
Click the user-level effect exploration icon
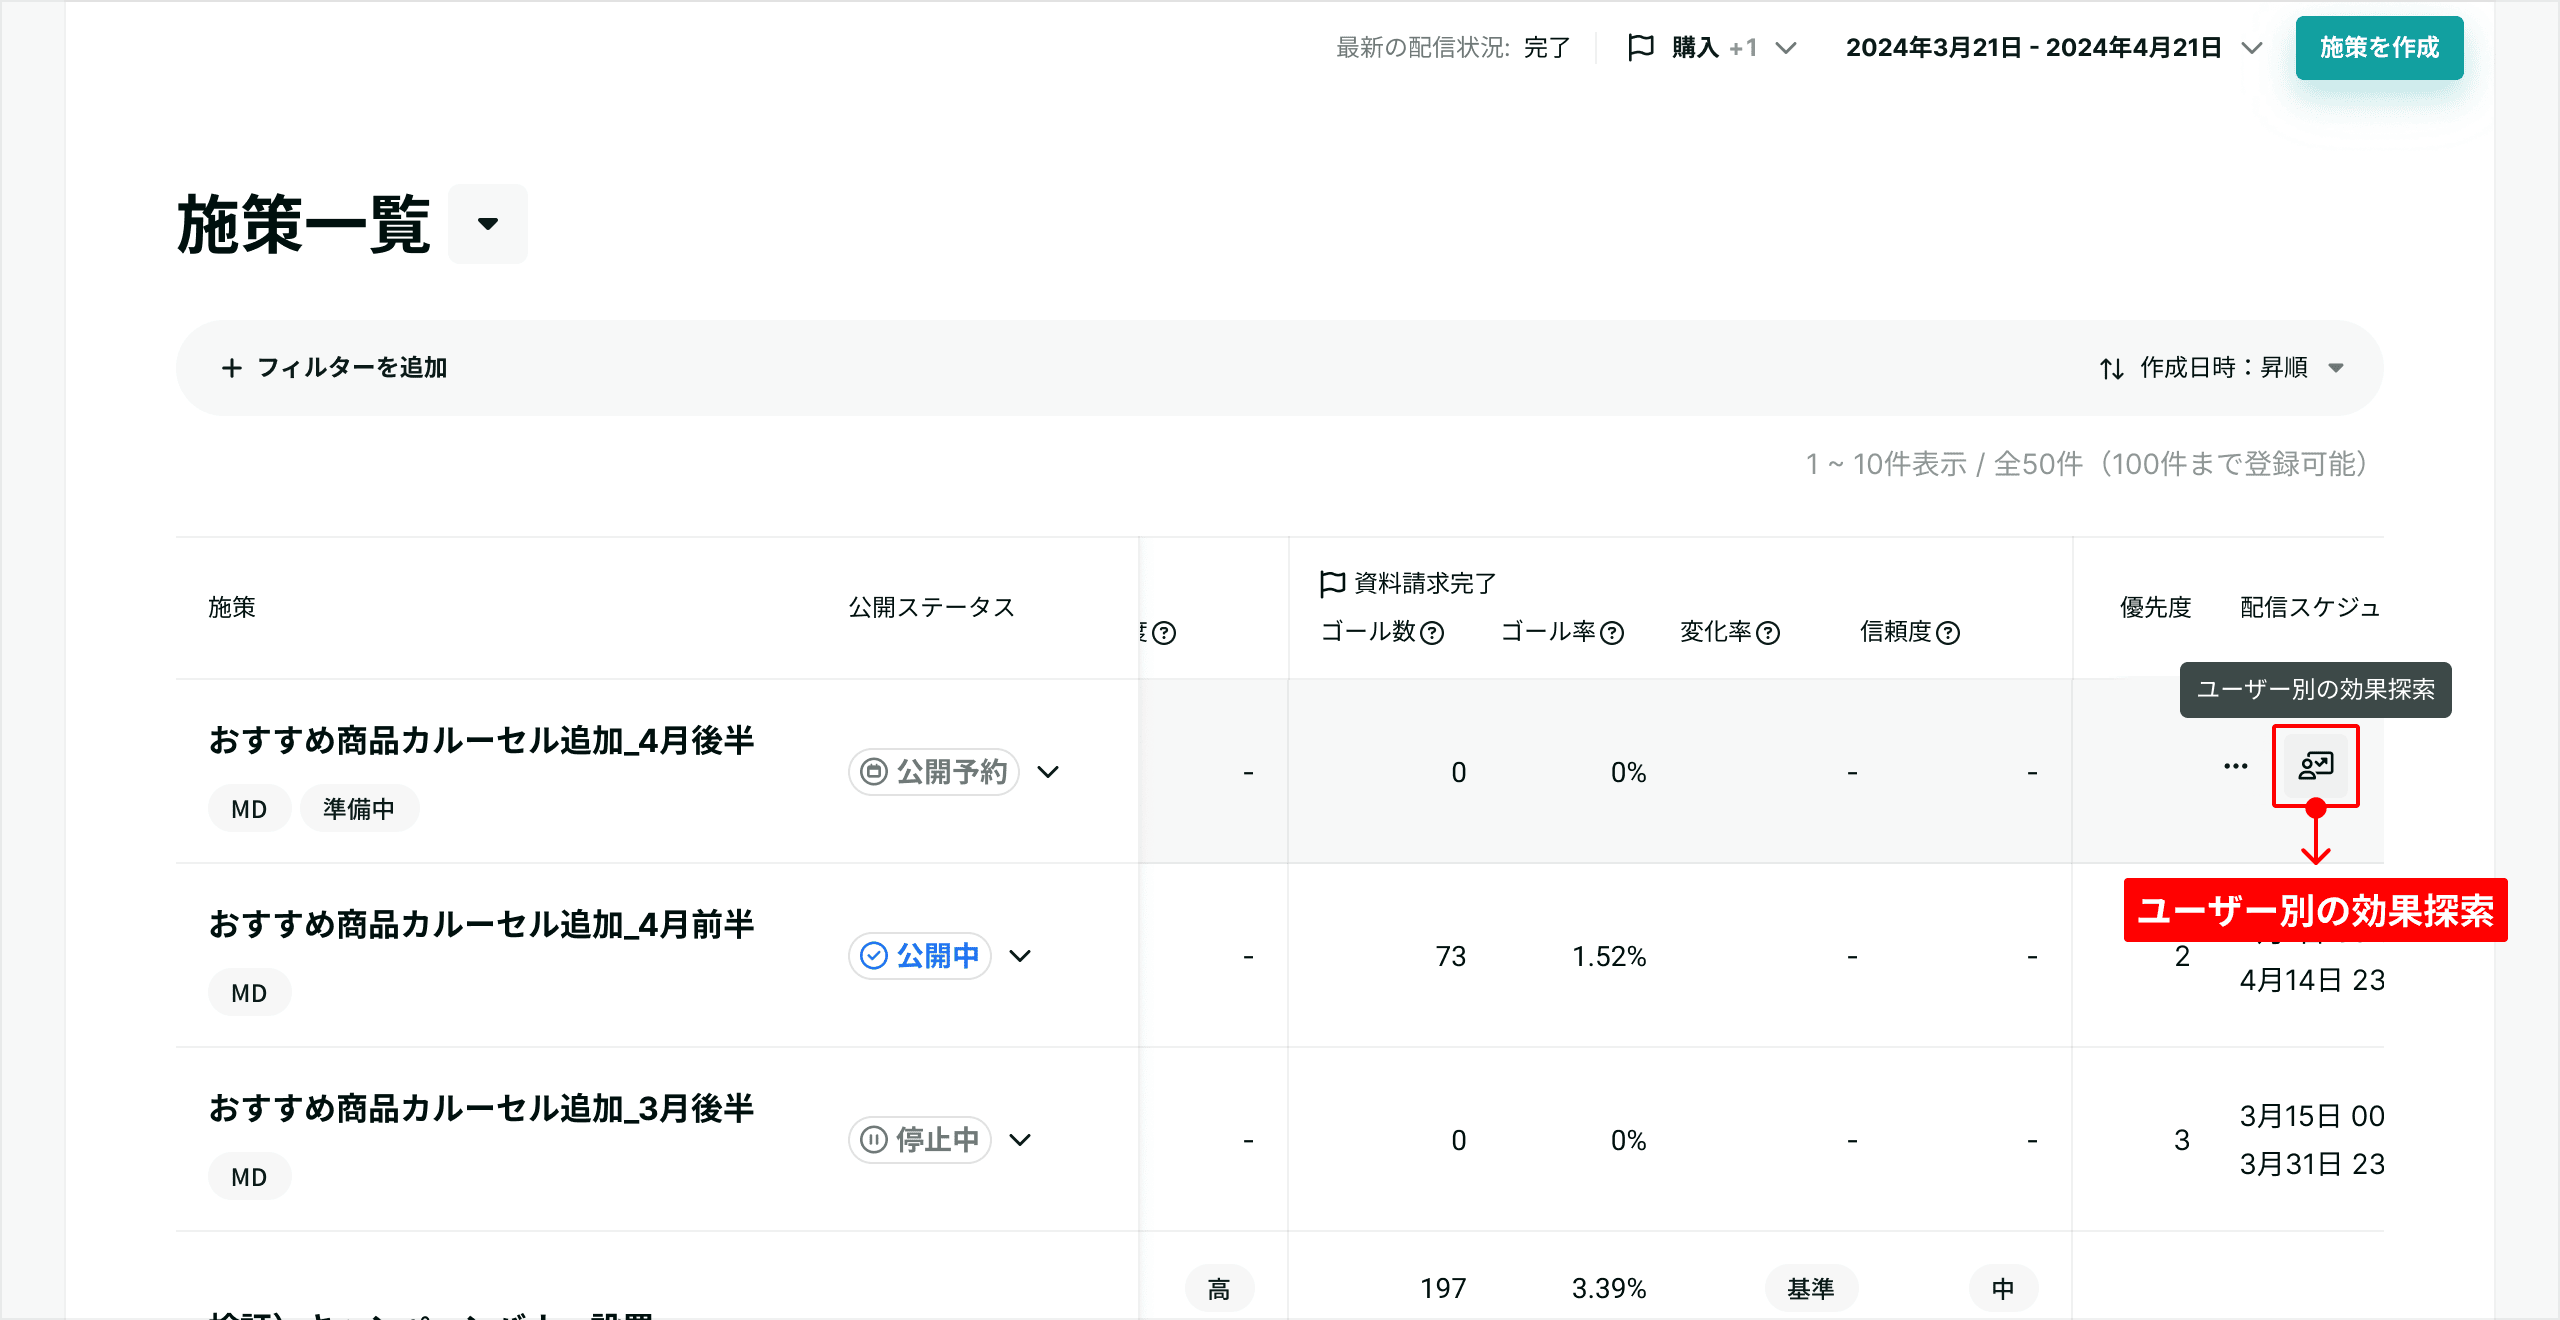(x=2315, y=766)
